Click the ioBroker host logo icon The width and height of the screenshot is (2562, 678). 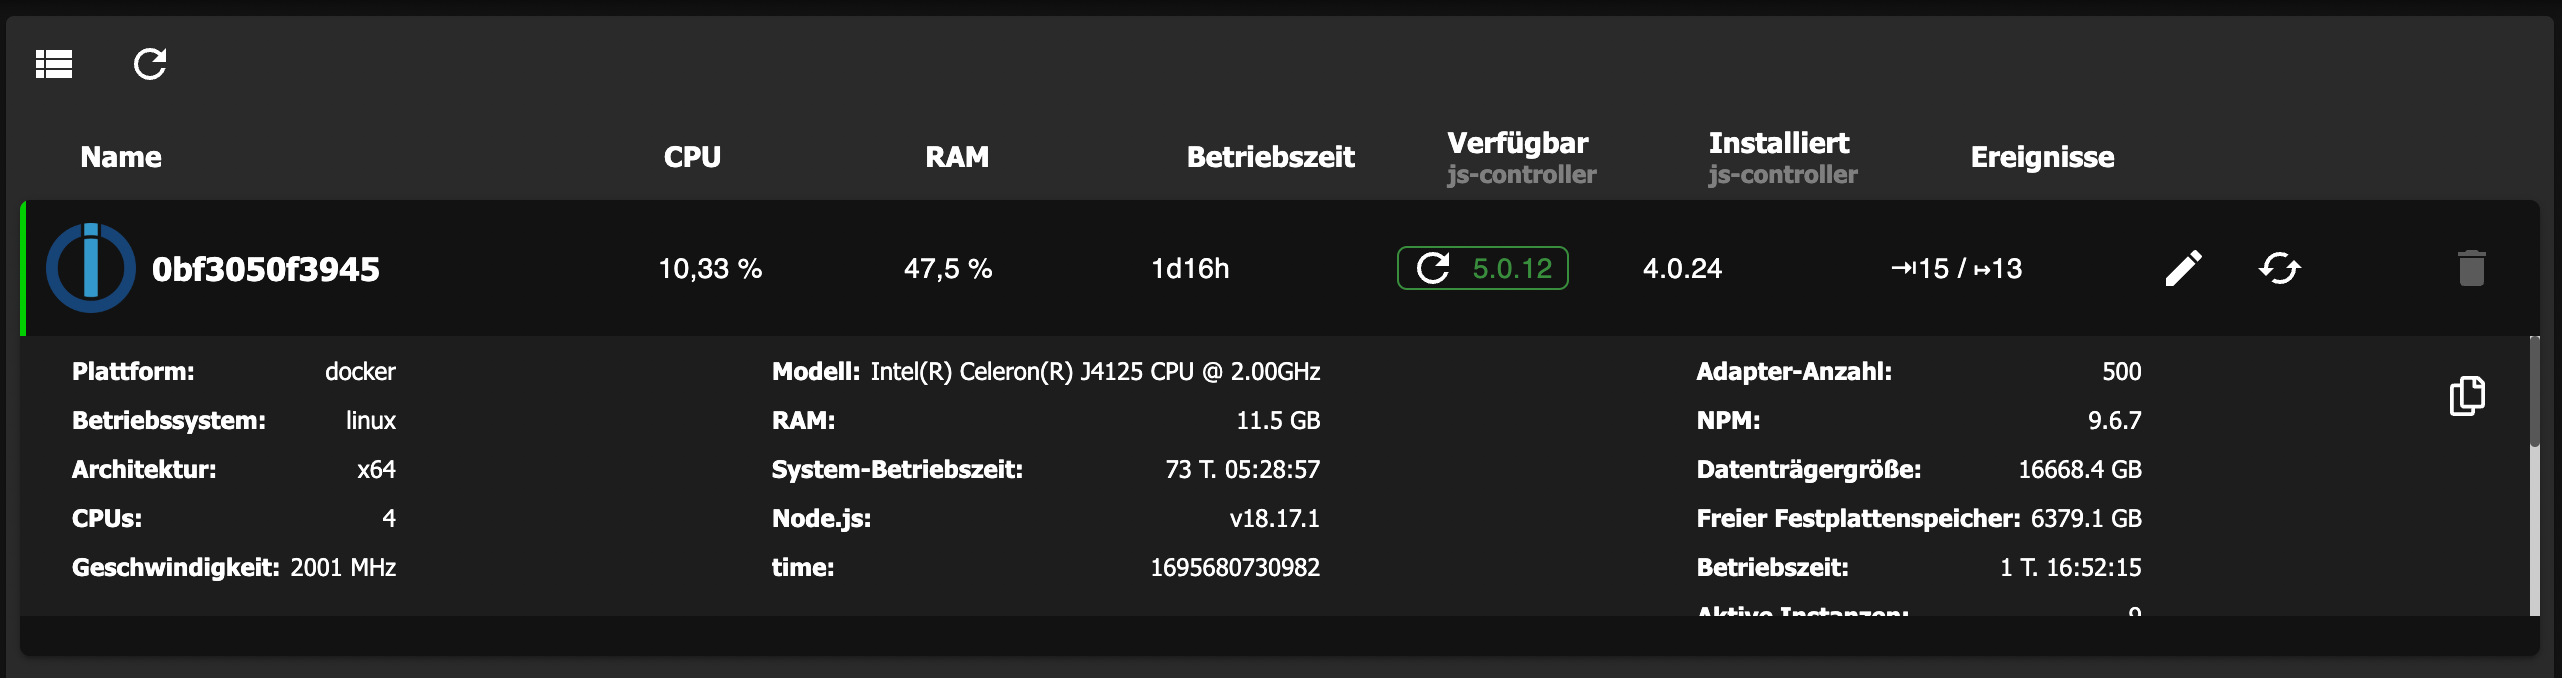[x=91, y=268]
